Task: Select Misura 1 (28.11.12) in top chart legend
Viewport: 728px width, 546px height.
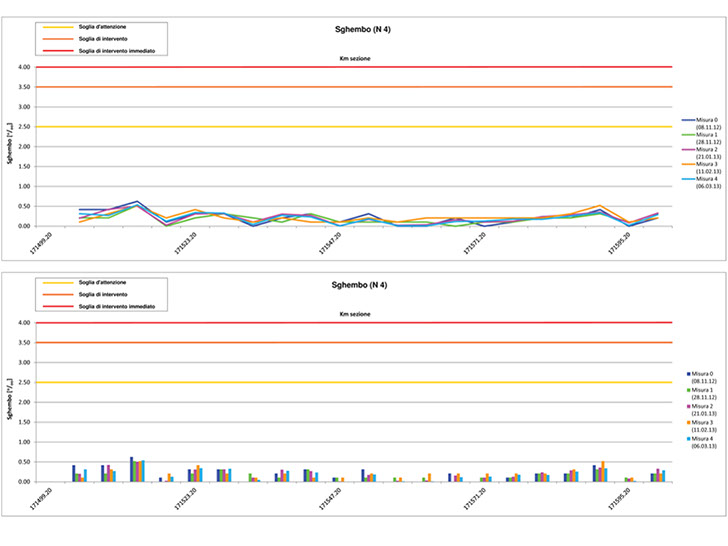Action: coord(699,138)
